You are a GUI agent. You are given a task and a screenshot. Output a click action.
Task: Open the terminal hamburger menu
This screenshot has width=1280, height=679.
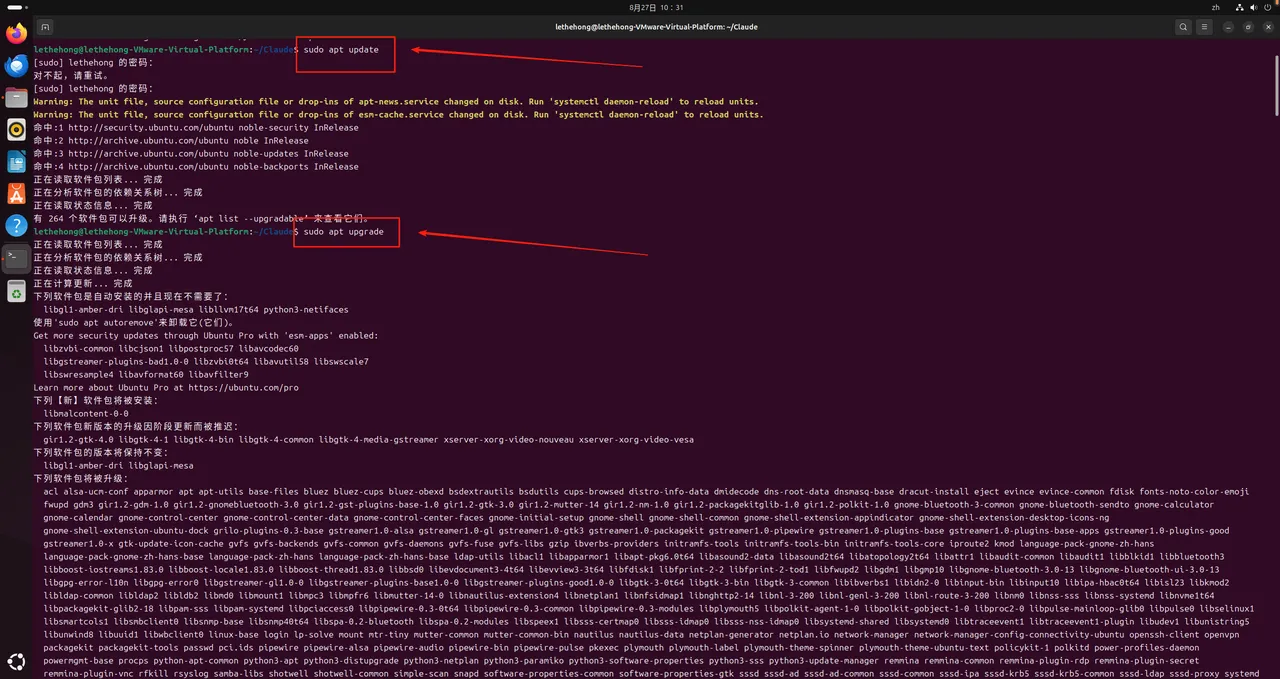pos(1205,27)
